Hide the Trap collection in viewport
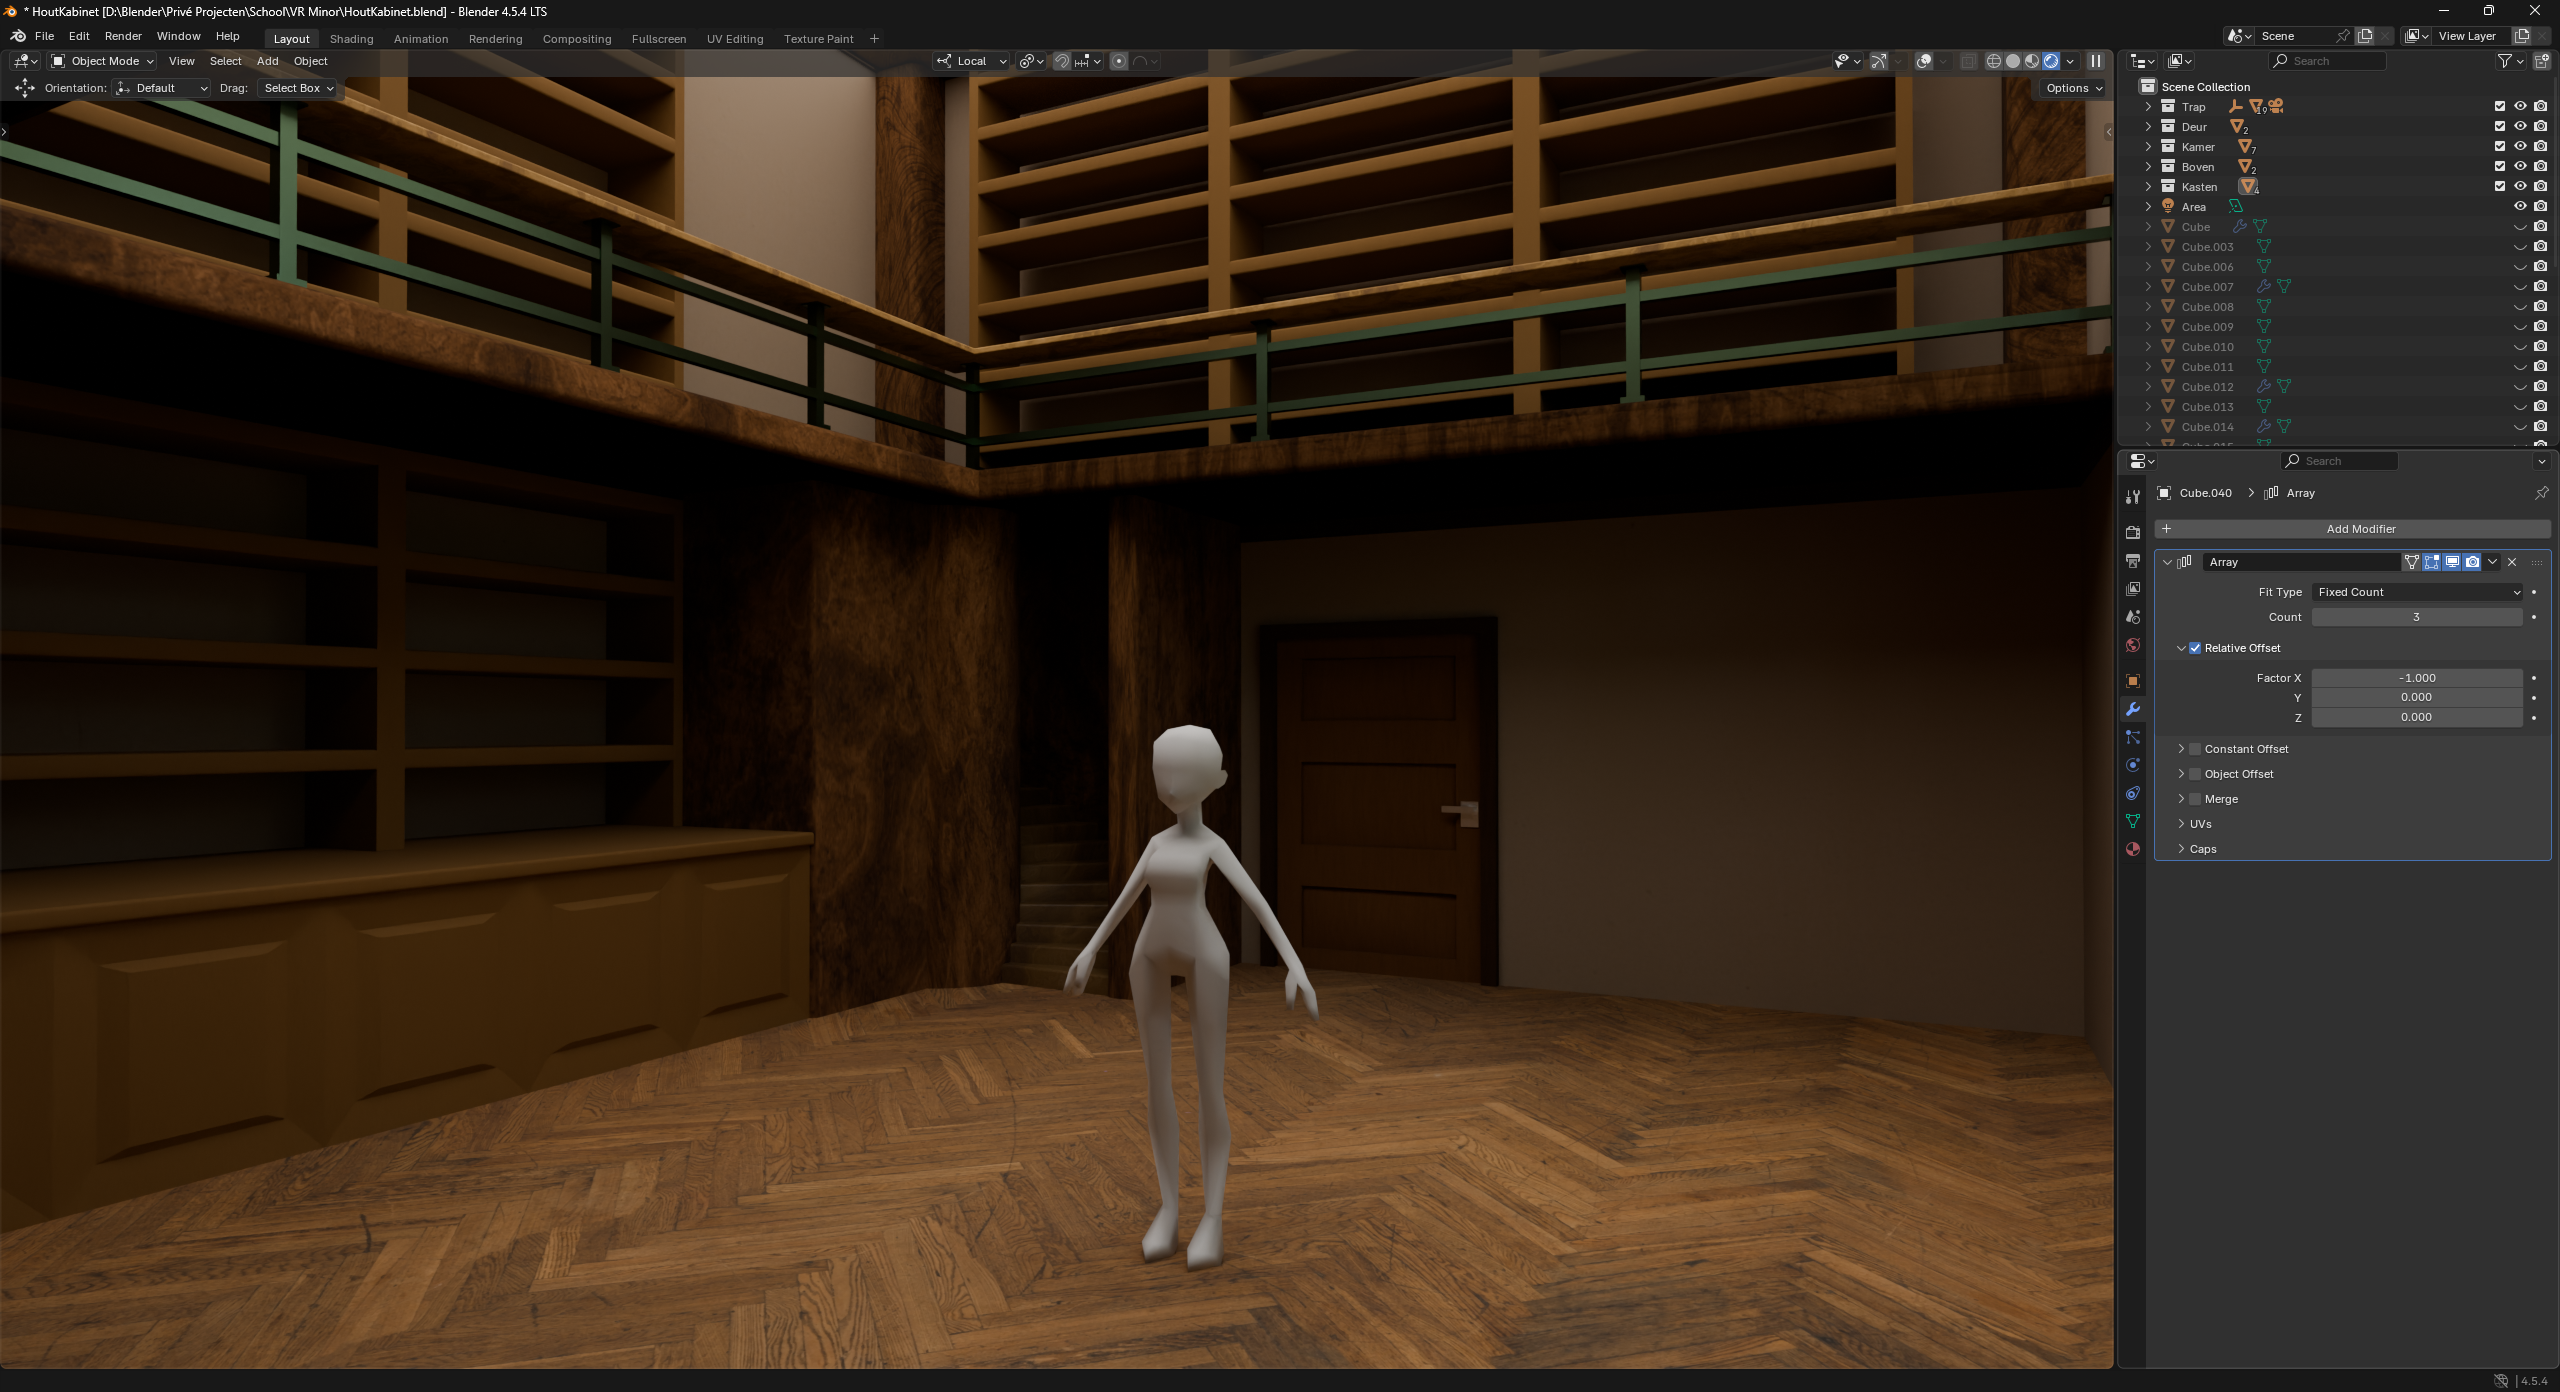Viewport: 2560px width, 1392px height. 2520,106
